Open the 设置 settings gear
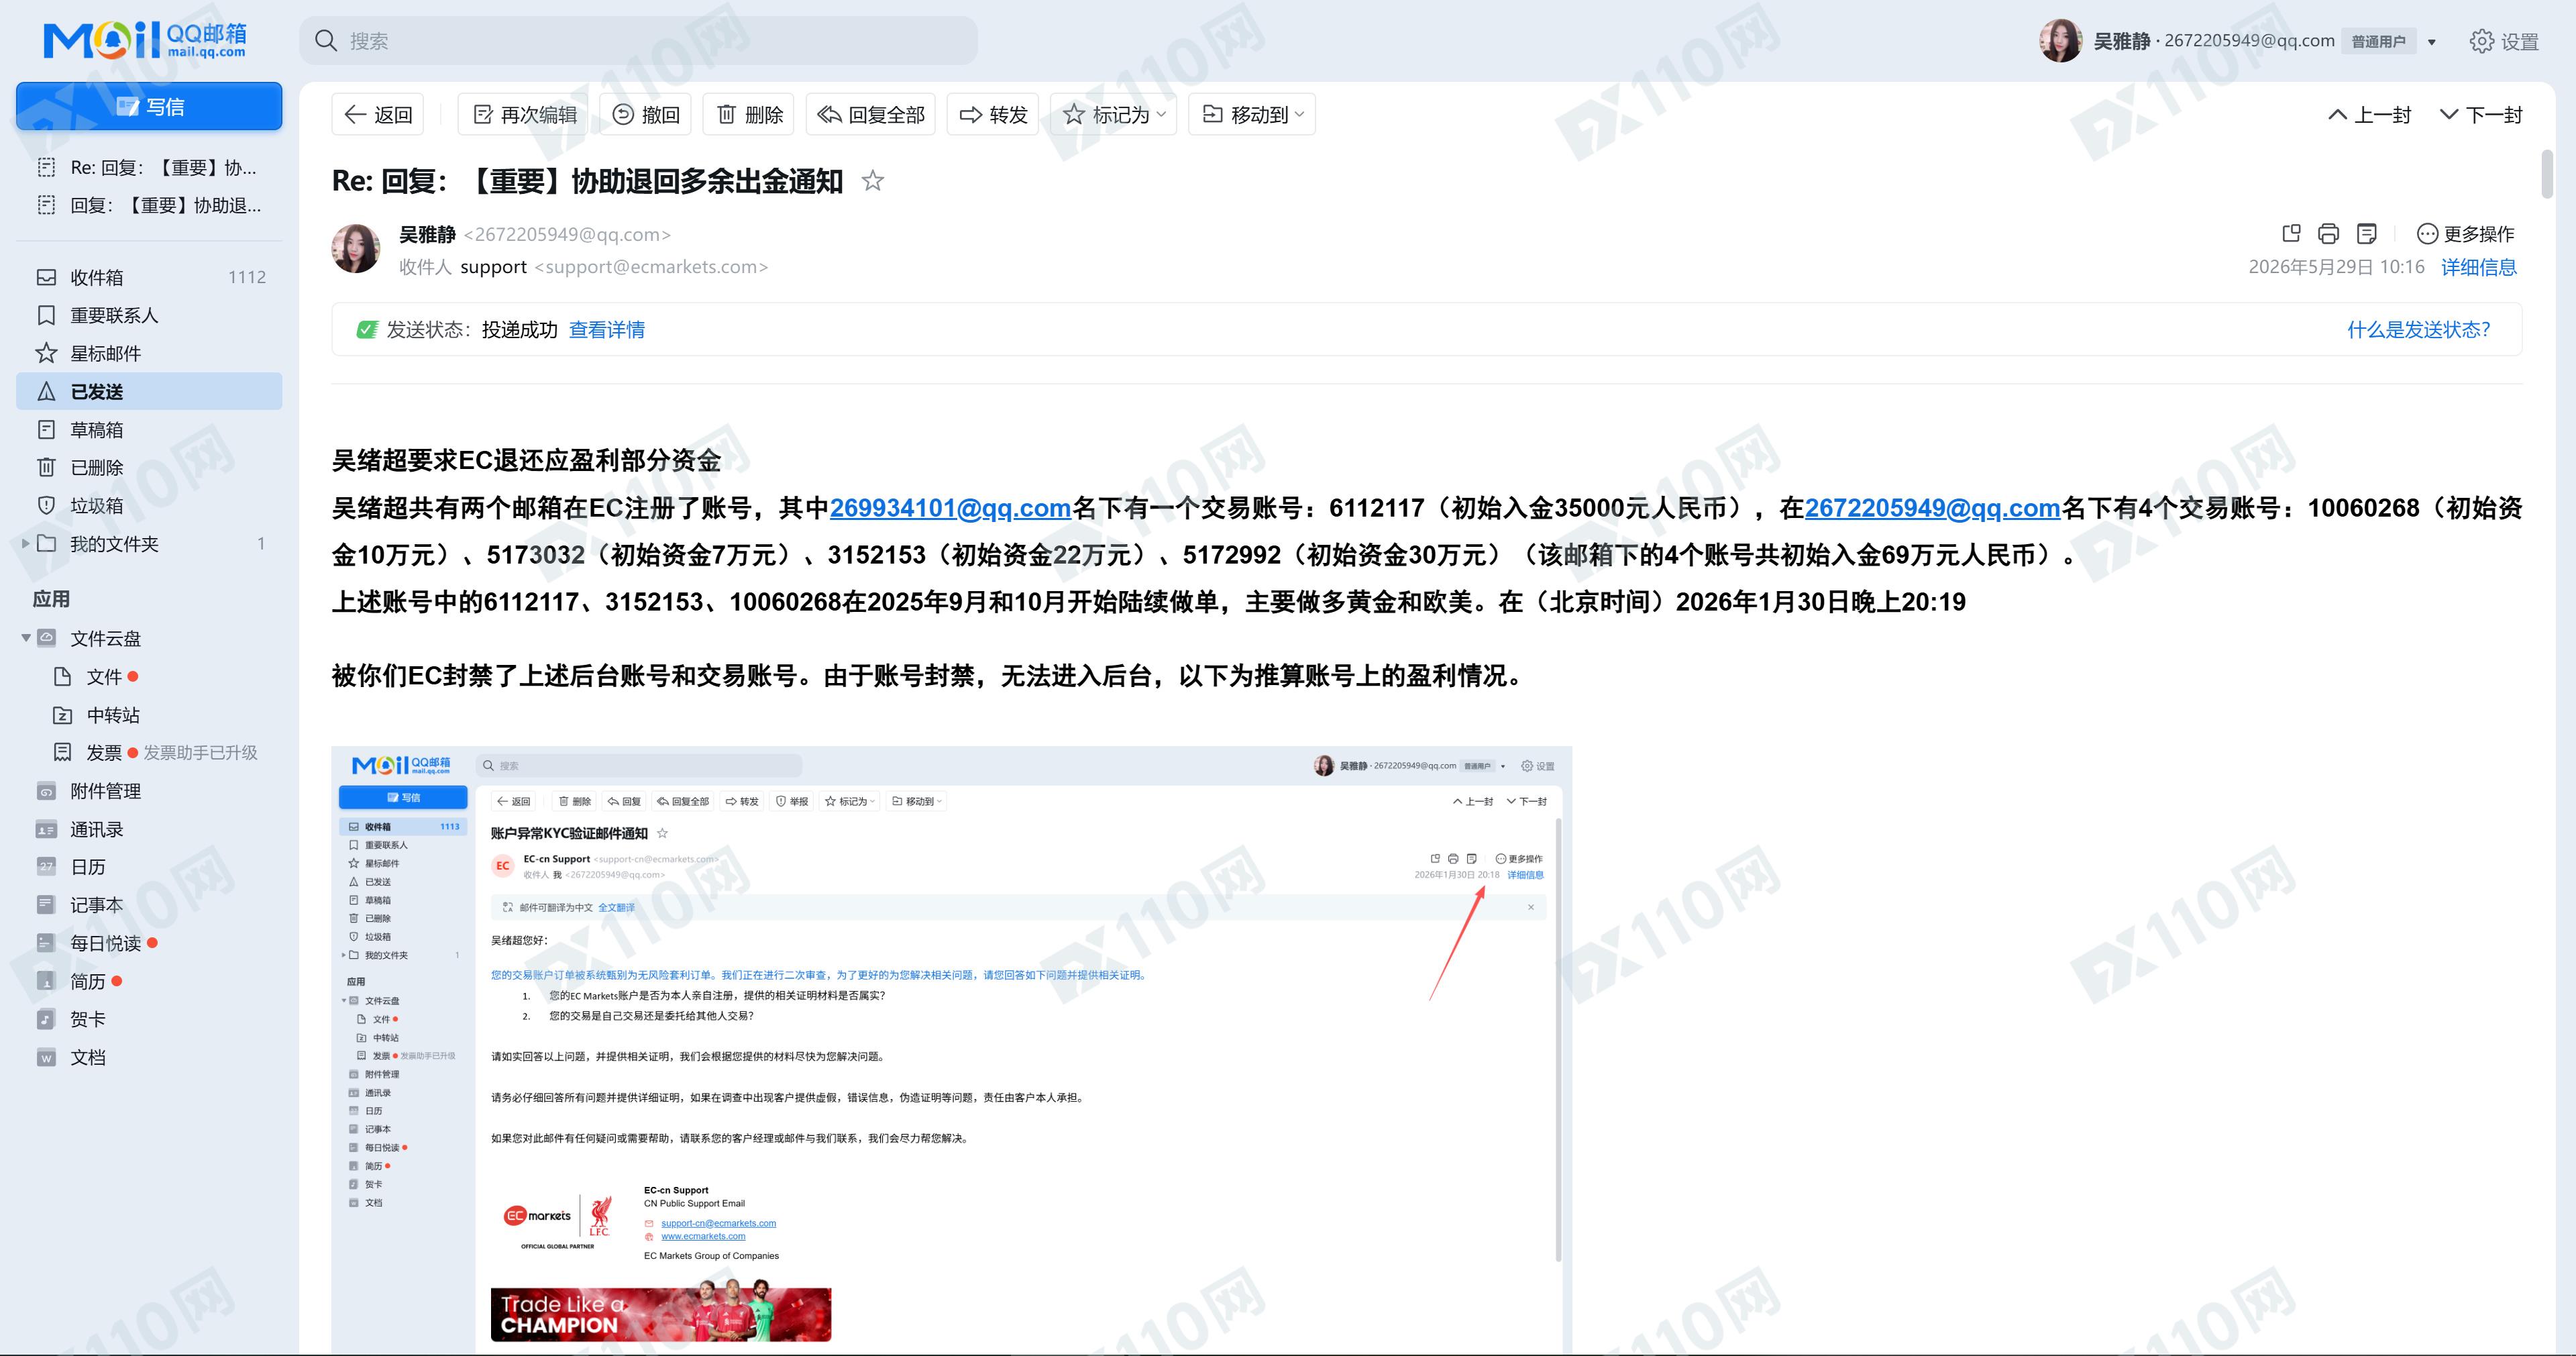Image resolution: width=2576 pixels, height=1356 pixels. [x=2504, y=41]
